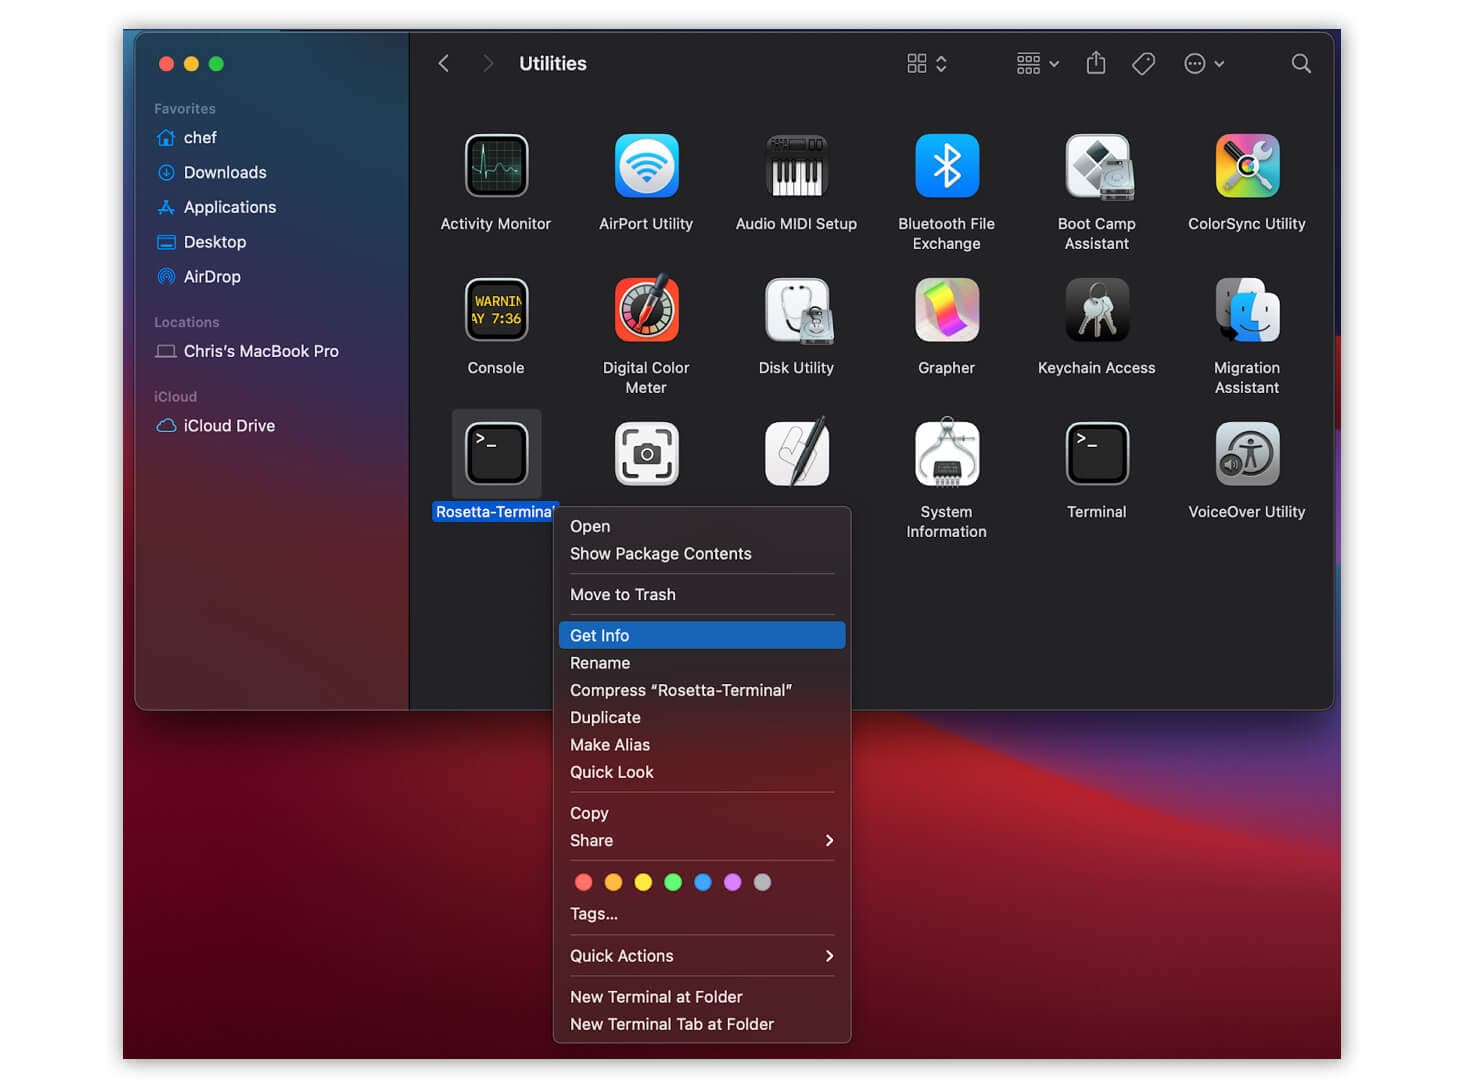
Task: Select the Grapher app icon
Action: click(x=946, y=310)
